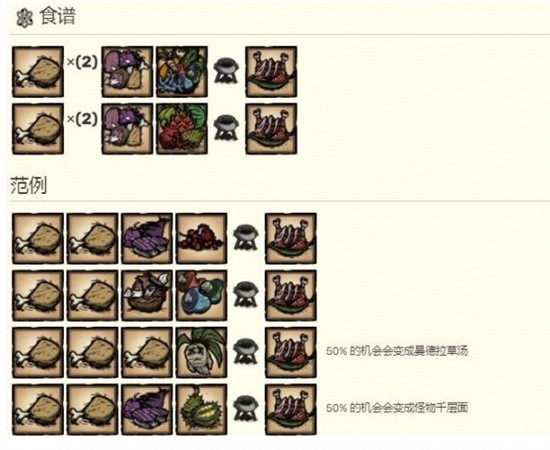Click crock pot icon after the berries
The width and height of the screenshot is (550, 450).
coord(246,237)
